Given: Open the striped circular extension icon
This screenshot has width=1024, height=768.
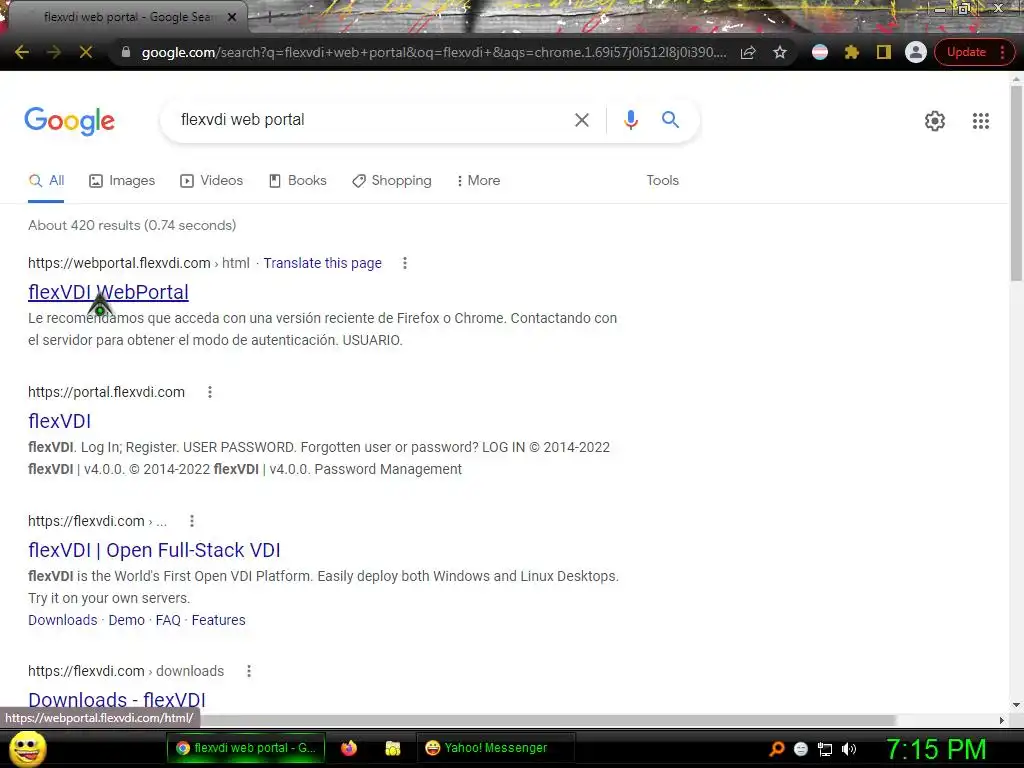Looking at the screenshot, I should click(x=820, y=52).
